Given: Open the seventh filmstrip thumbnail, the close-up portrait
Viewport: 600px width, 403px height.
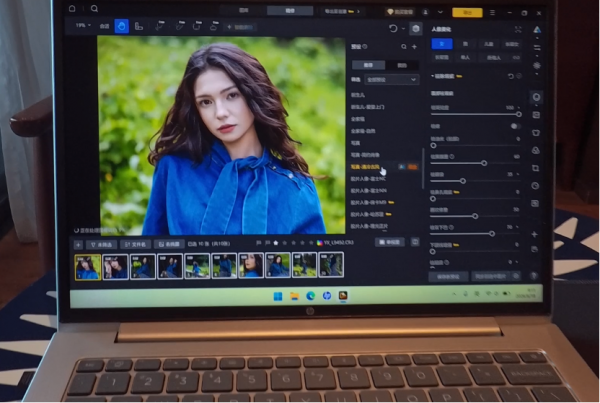Looking at the screenshot, I should click(251, 265).
